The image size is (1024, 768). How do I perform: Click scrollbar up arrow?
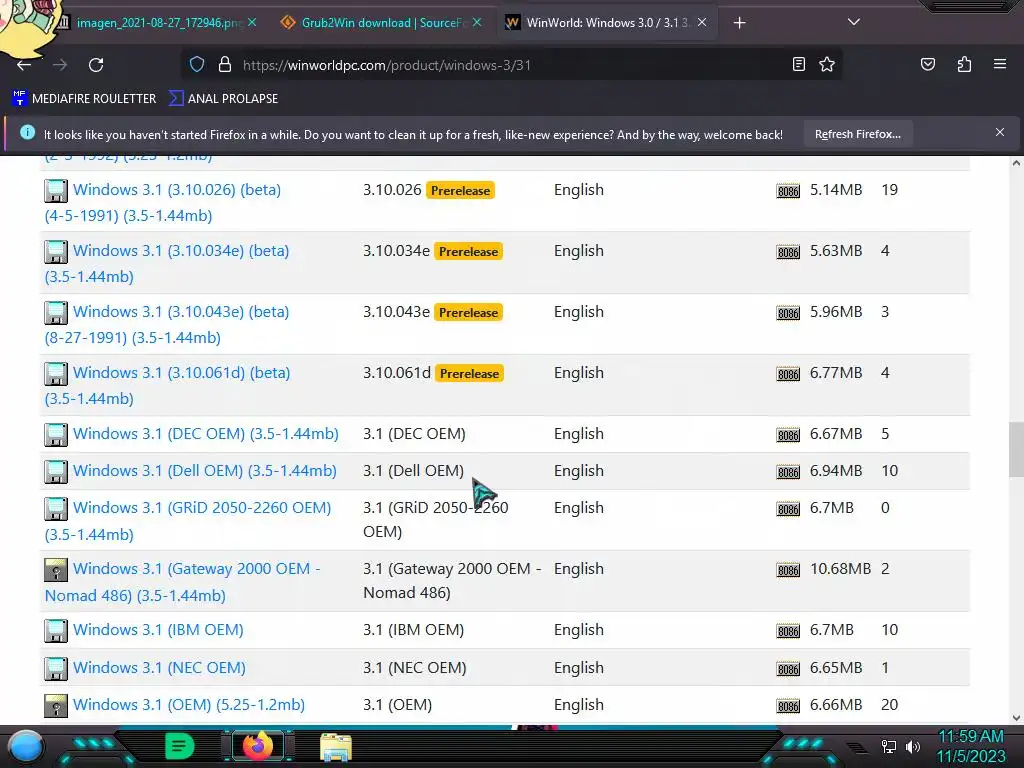(1016, 163)
